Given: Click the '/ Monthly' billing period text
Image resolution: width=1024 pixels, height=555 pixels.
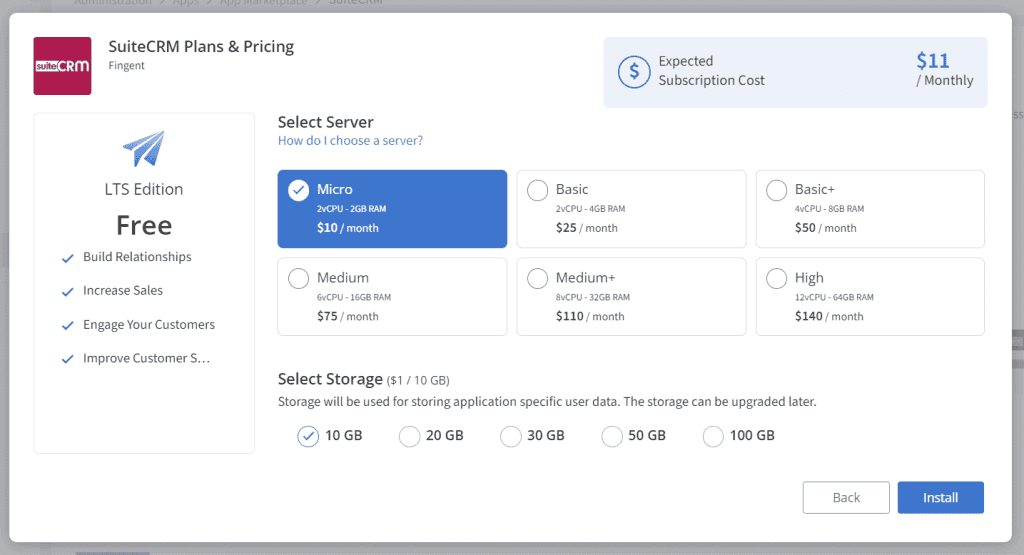Looking at the screenshot, I should (x=944, y=80).
